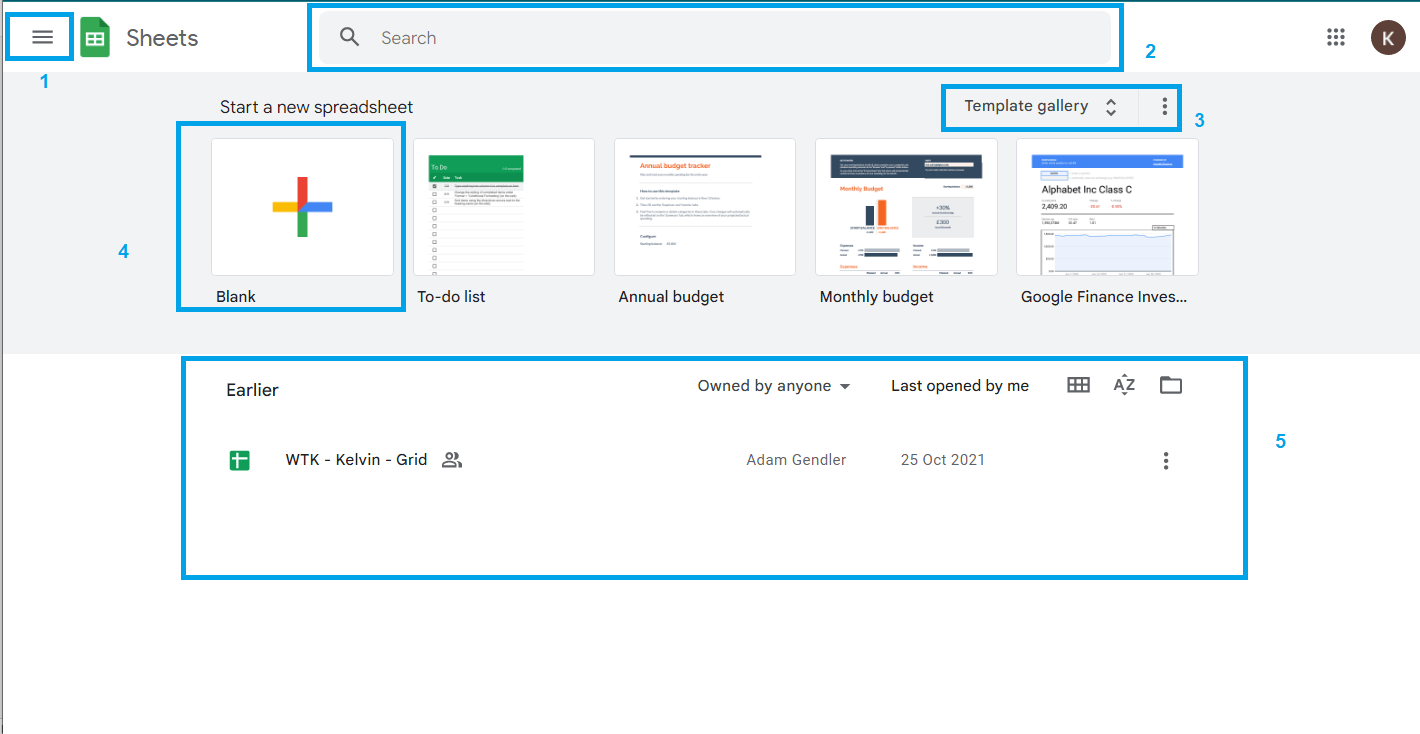
Task: Click the Sheets logo icon
Action: [95, 36]
